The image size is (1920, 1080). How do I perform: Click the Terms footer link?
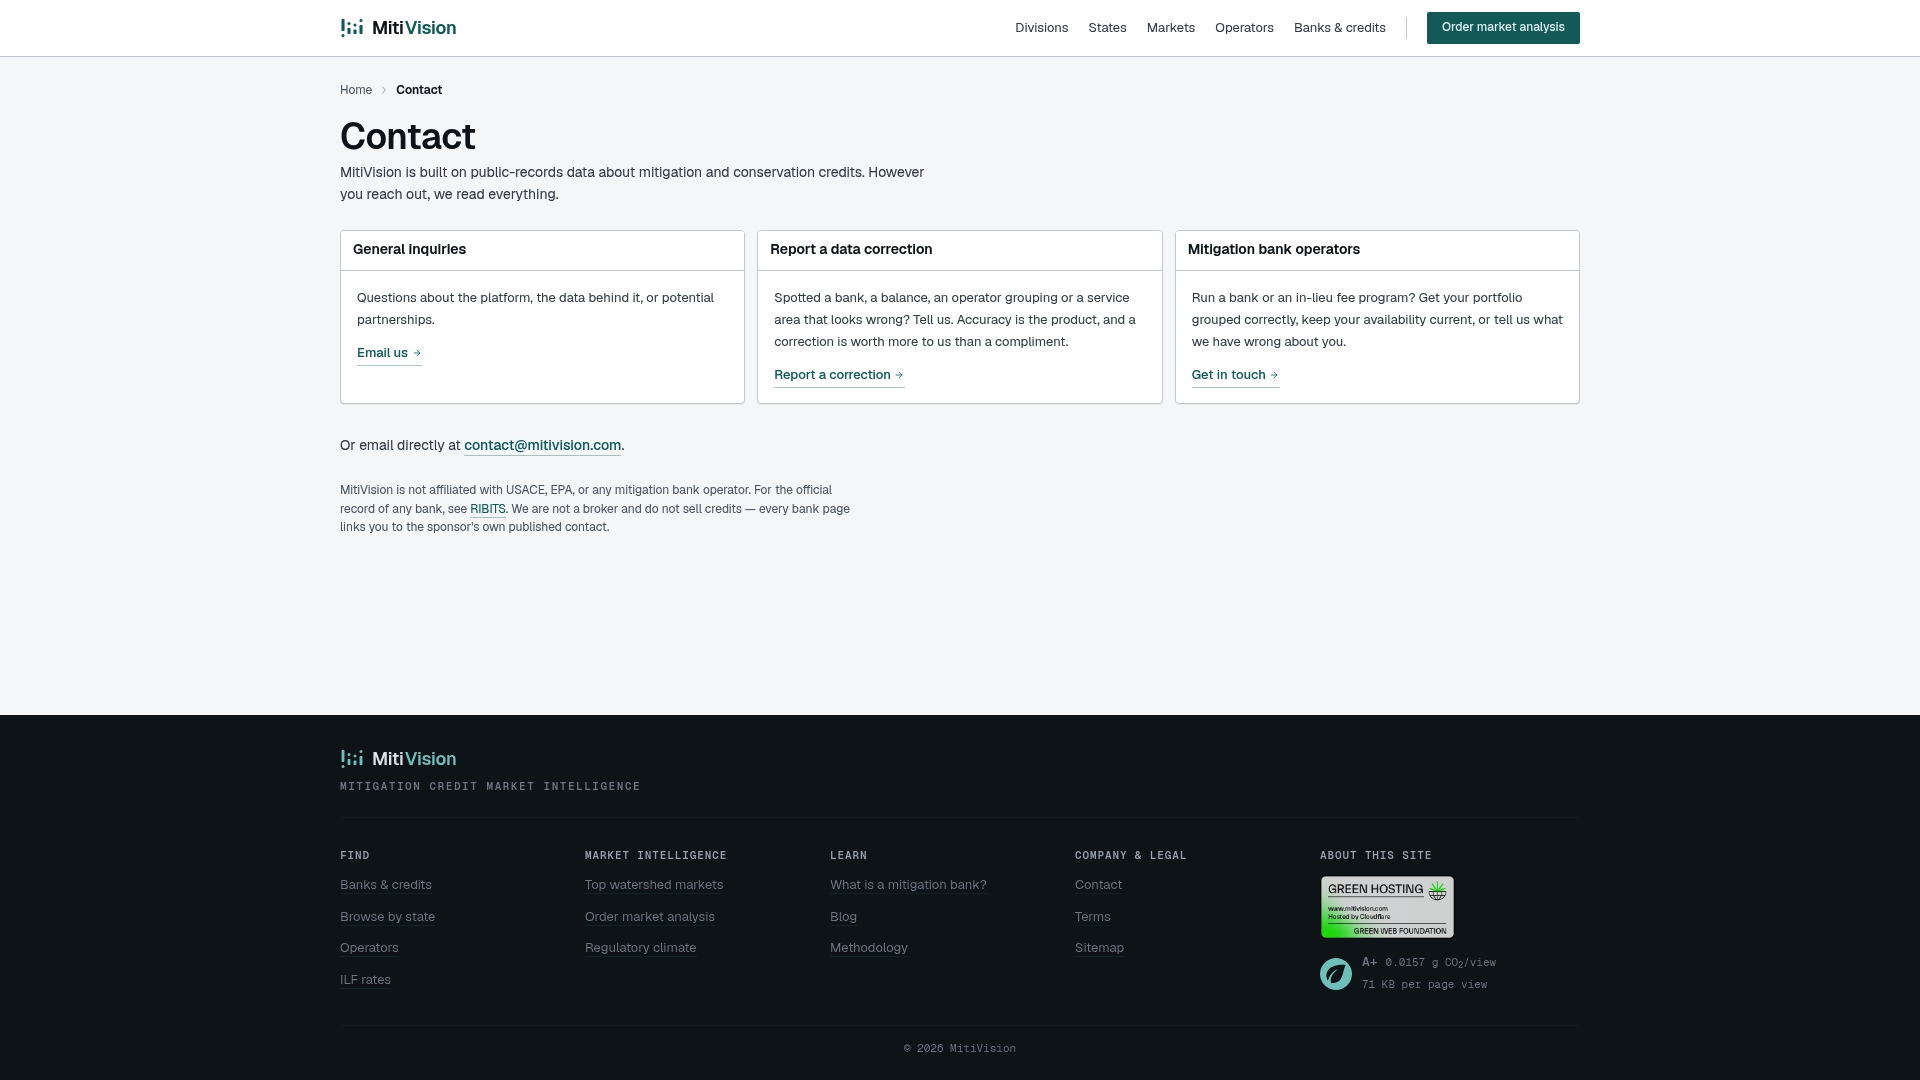(x=1092, y=917)
